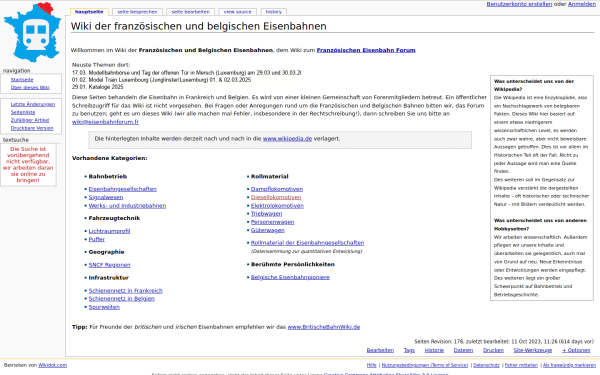This screenshot has height=375, width=600.
Task: Click Tags in page footer
Action: click(x=409, y=351)
